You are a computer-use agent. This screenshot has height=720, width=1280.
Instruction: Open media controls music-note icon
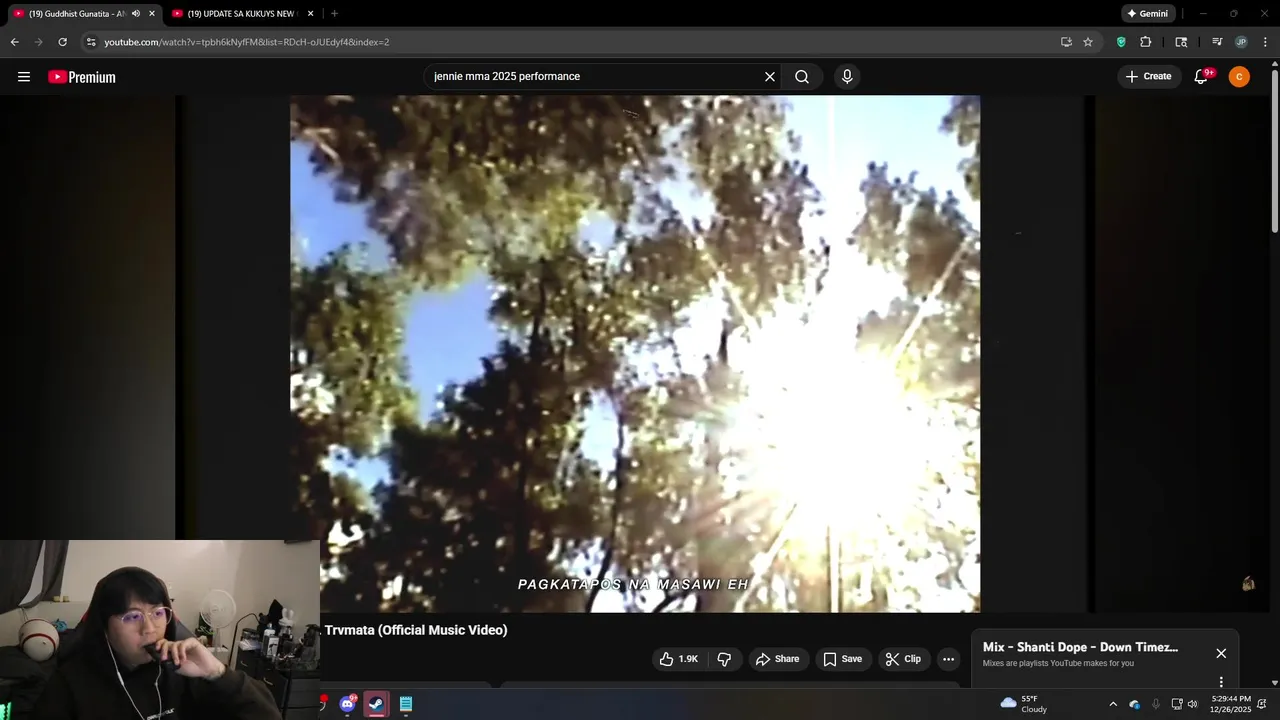(1217, 42)
